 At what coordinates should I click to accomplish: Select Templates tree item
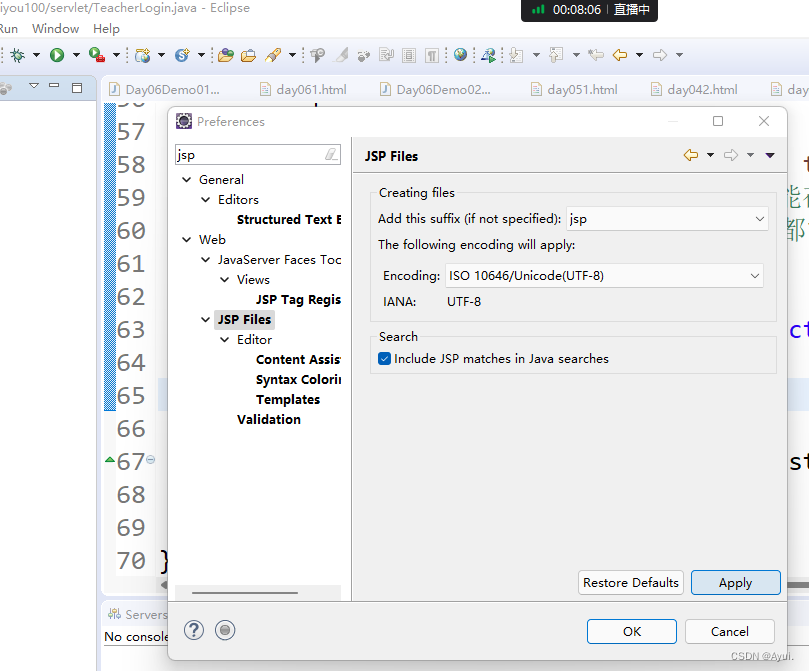pyautogui.click(x=288, y=400)
